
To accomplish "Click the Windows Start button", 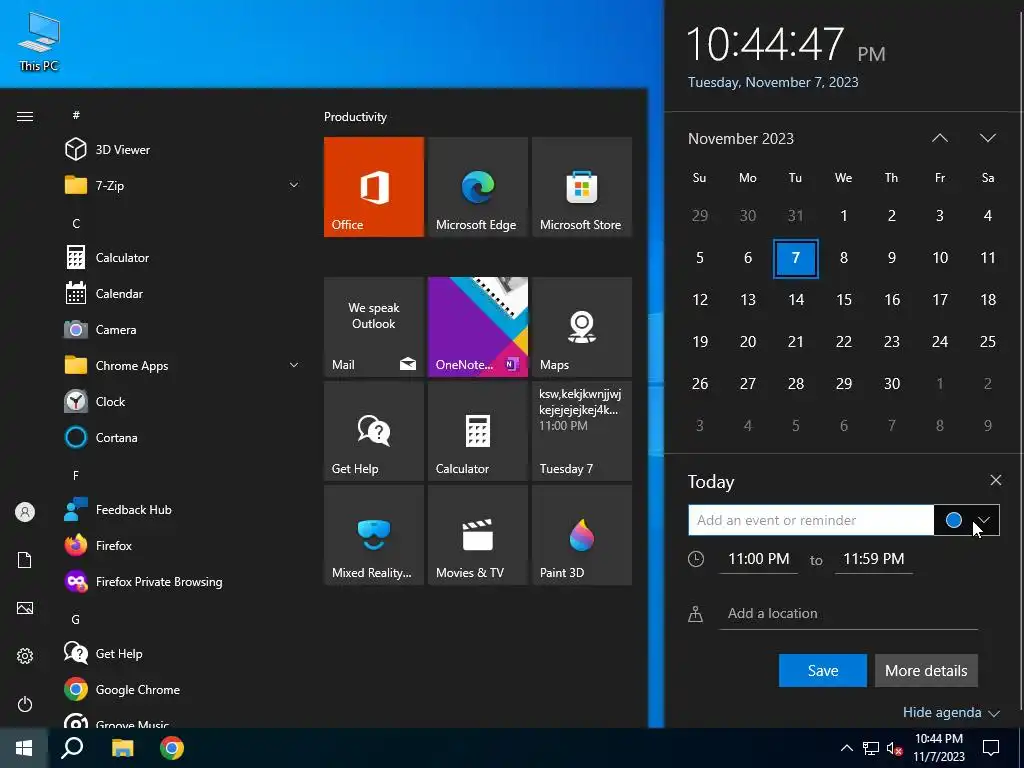I will [24, 748].
